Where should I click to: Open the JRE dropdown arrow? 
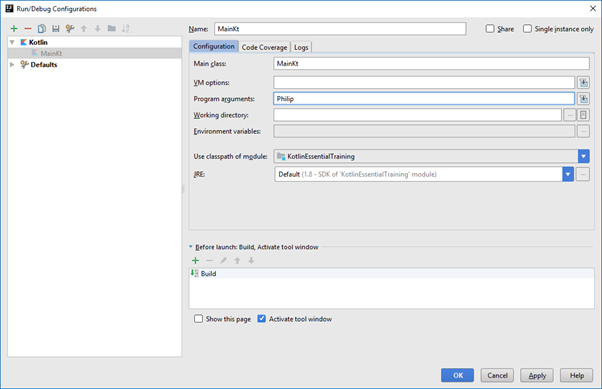[x=568, y=174]
